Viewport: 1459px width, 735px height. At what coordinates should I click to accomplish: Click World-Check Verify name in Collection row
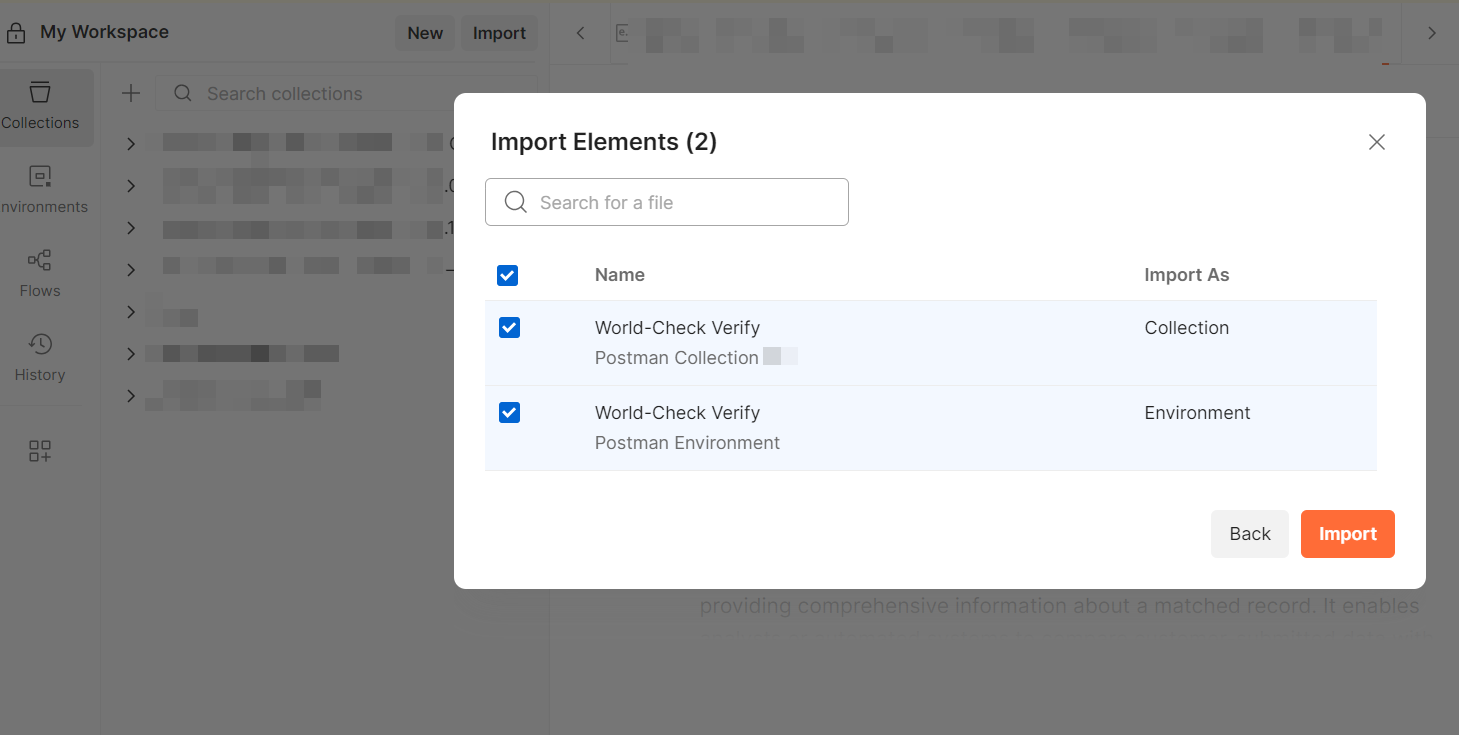point(677,328)
